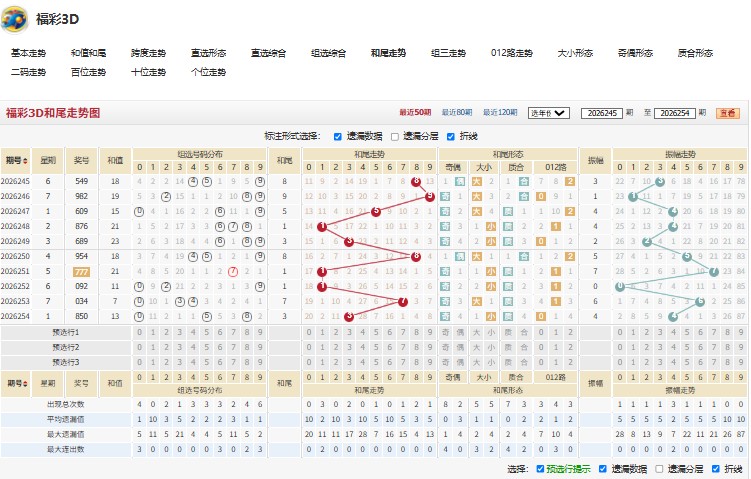Click the highlighted 777 prize number
Screen dimensions: 751x479
point(81,272)
